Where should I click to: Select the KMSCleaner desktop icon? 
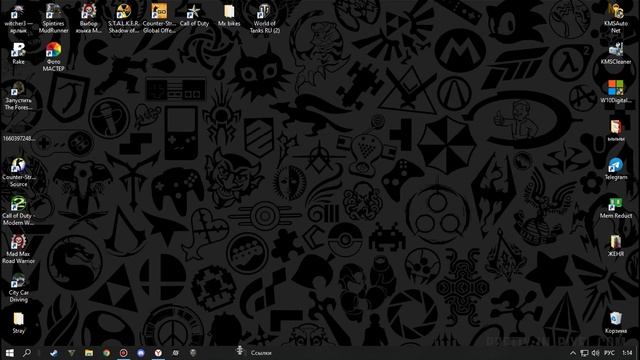[616, 50]
